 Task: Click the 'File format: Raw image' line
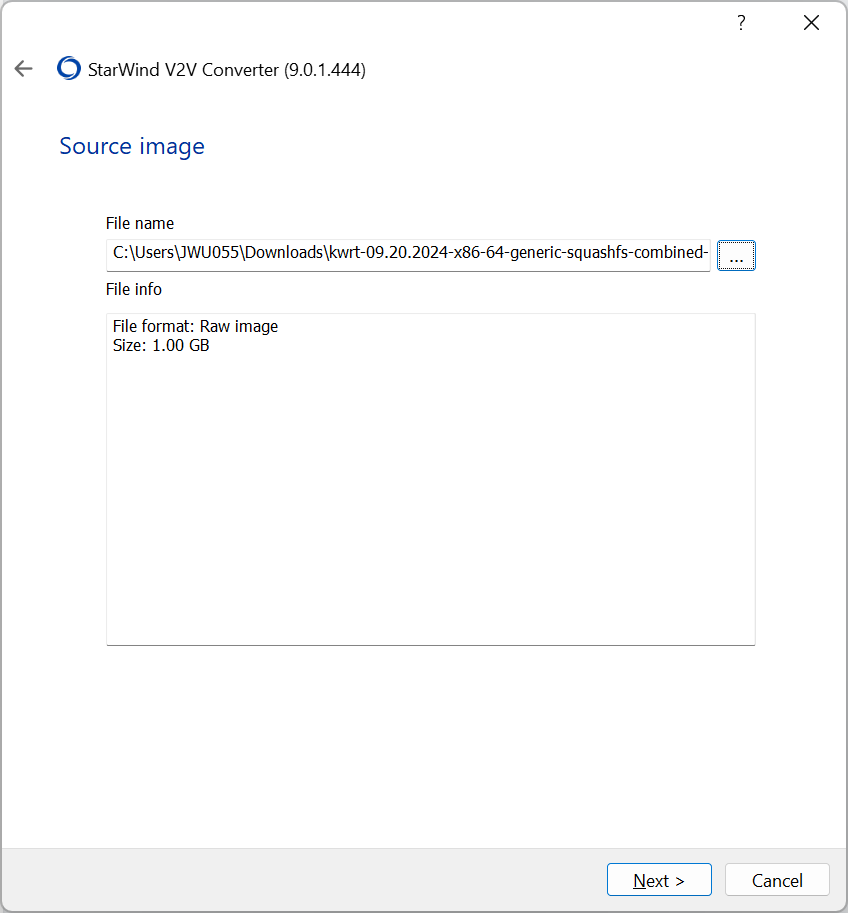(195, 326)
